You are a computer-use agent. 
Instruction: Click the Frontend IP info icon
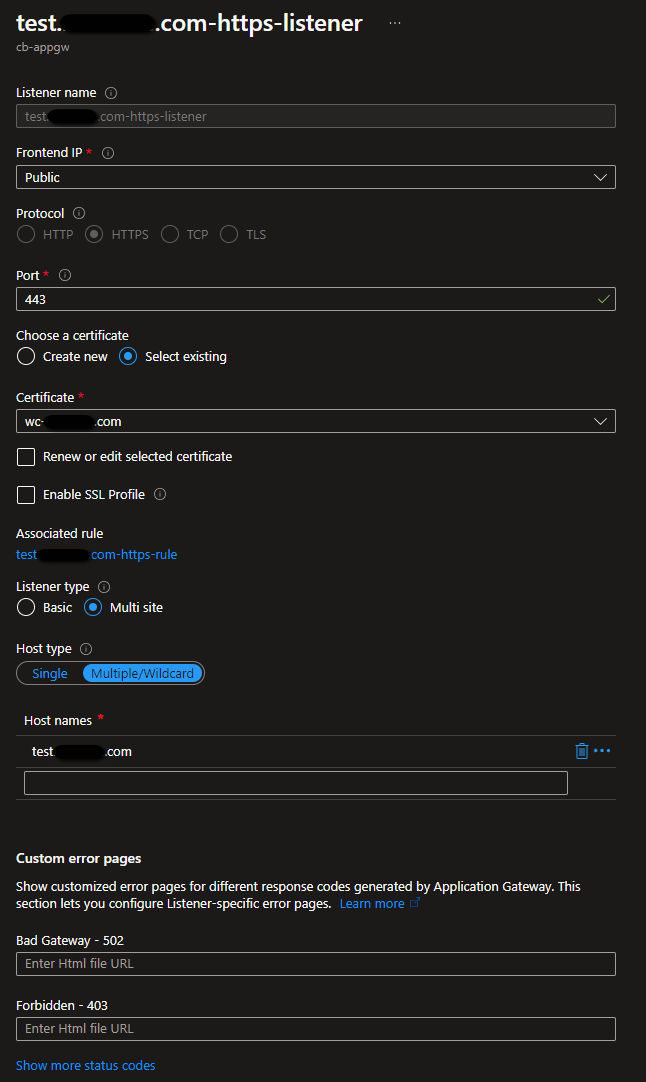pos(108,153)
